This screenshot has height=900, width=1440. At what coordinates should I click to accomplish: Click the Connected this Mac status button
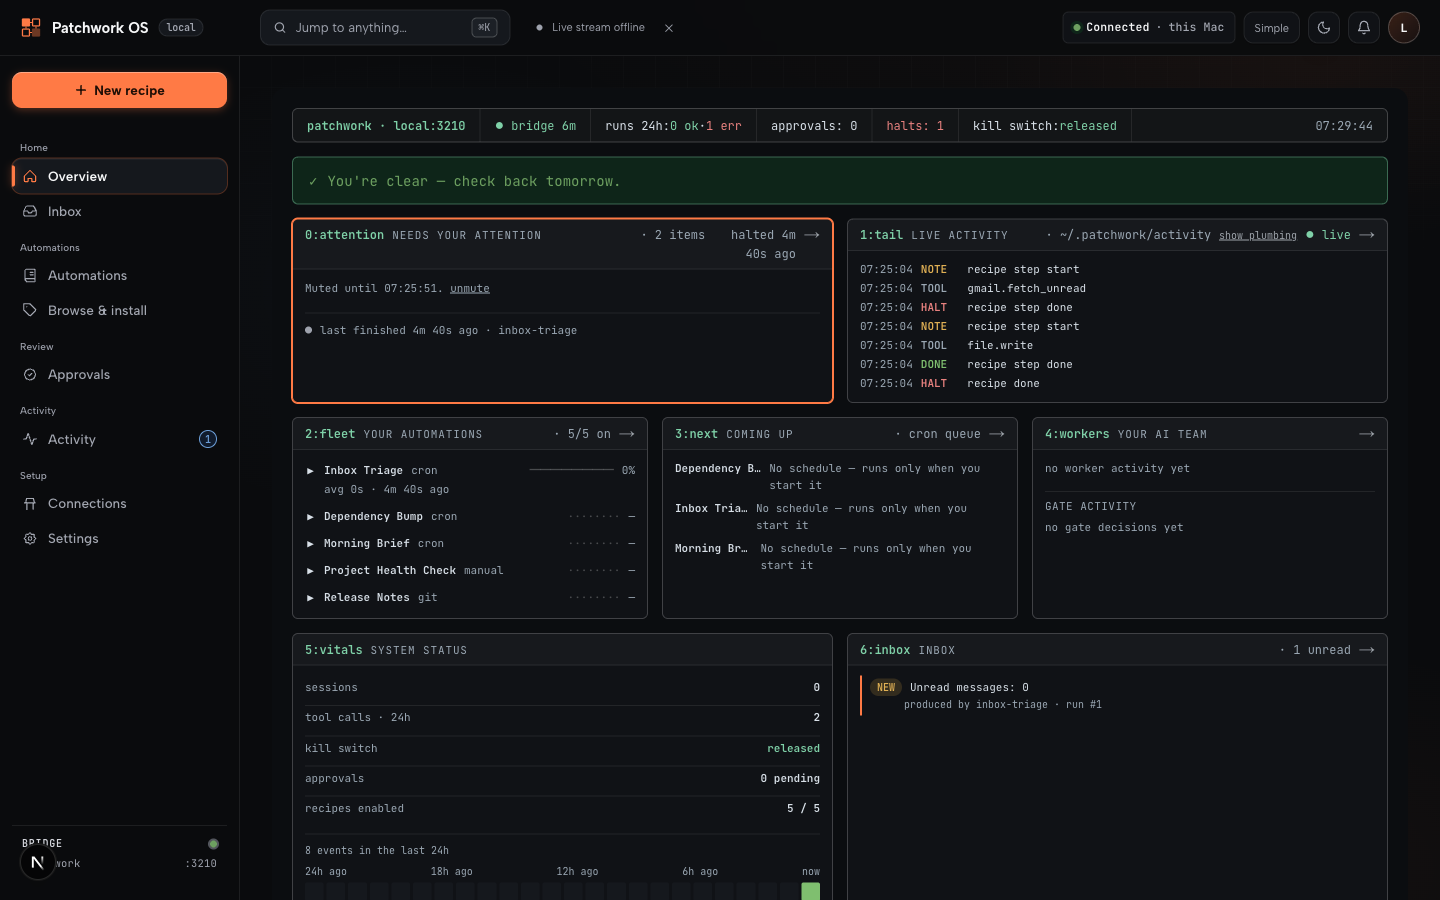pyautogui.click(x=1148, y=28)
